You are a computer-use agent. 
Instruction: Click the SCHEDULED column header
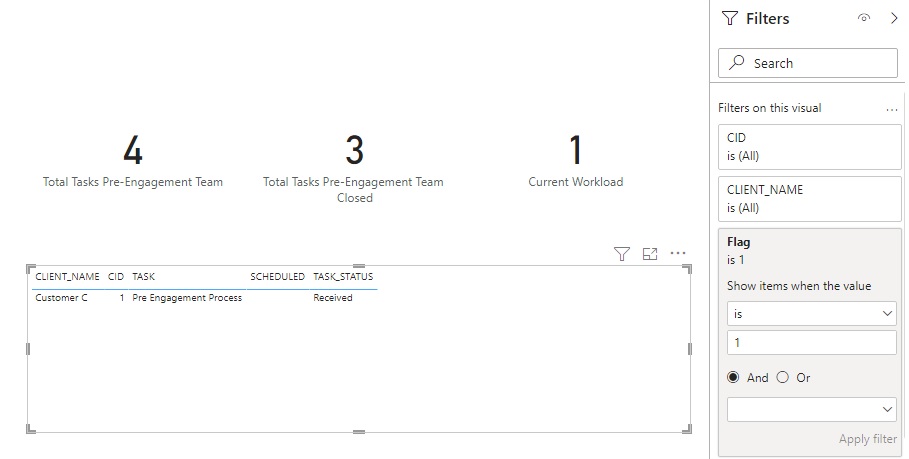[x=278, y=276]
